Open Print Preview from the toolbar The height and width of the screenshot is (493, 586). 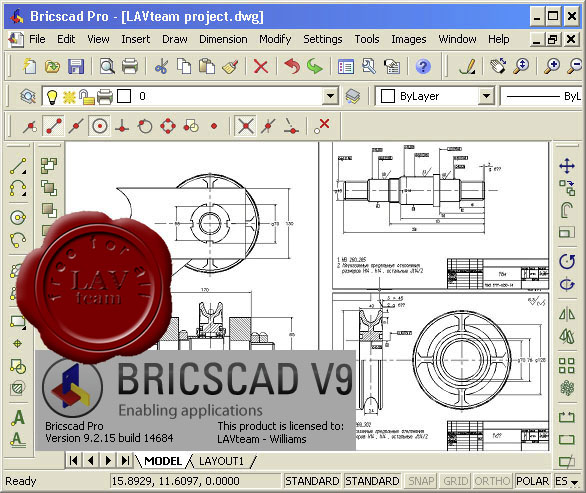107,67
